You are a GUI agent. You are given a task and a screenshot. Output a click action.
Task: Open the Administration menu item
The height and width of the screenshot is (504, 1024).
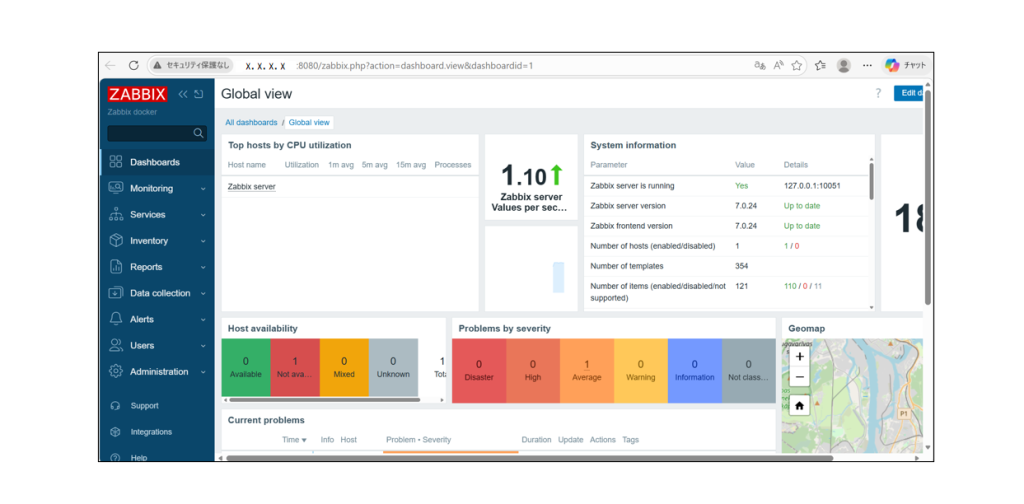click(157, 371)
